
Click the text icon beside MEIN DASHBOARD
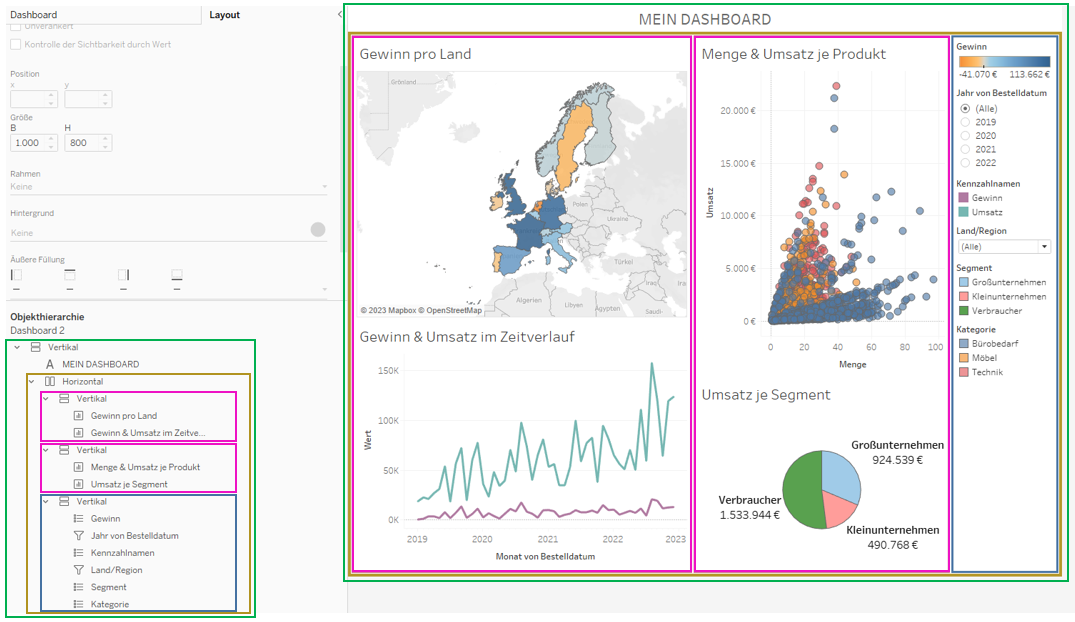point(50,364)
